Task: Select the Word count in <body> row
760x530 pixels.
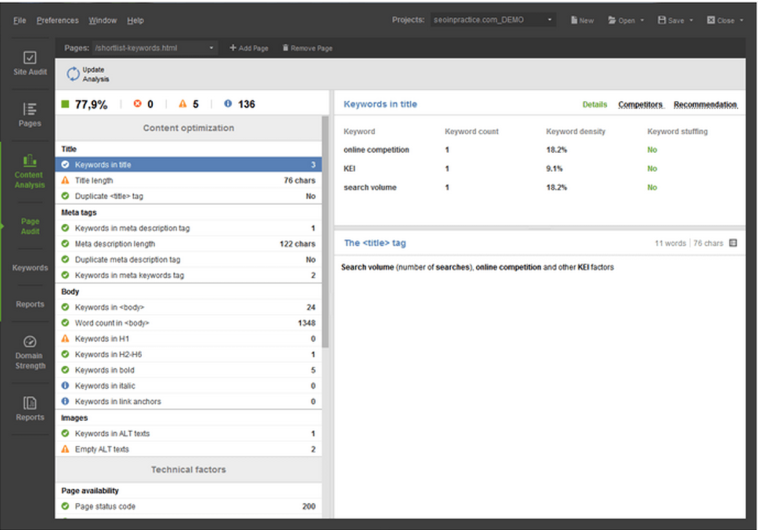Action: click(189, 322)
